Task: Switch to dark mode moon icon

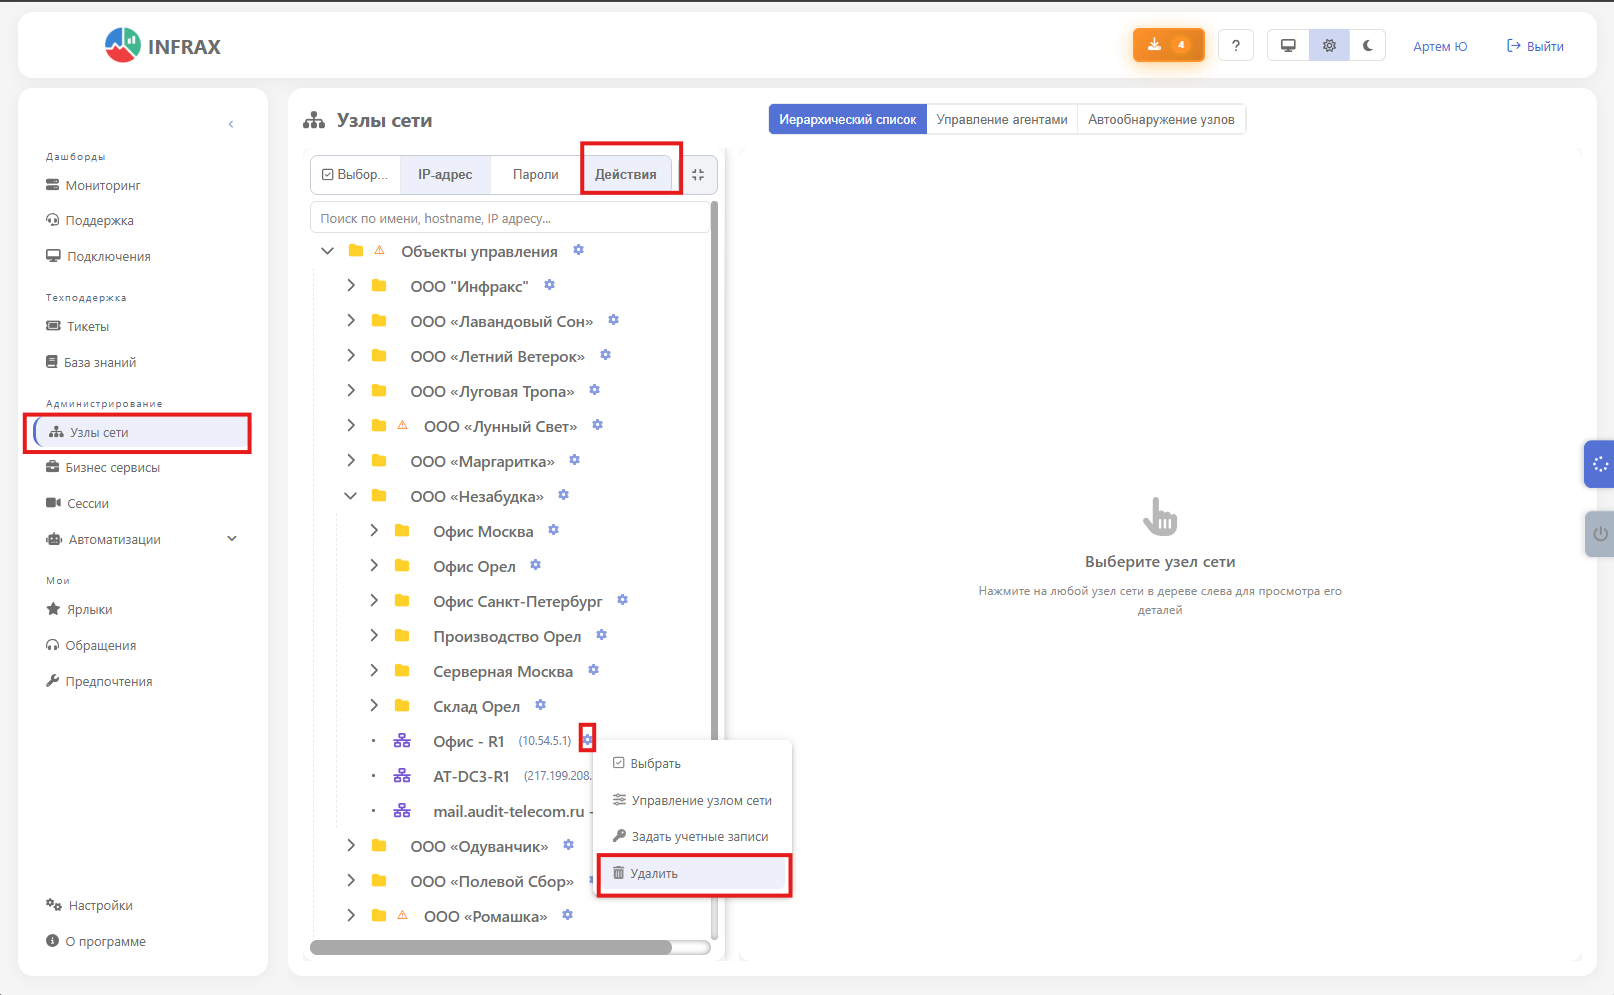Action: [x=1367, y=45]
